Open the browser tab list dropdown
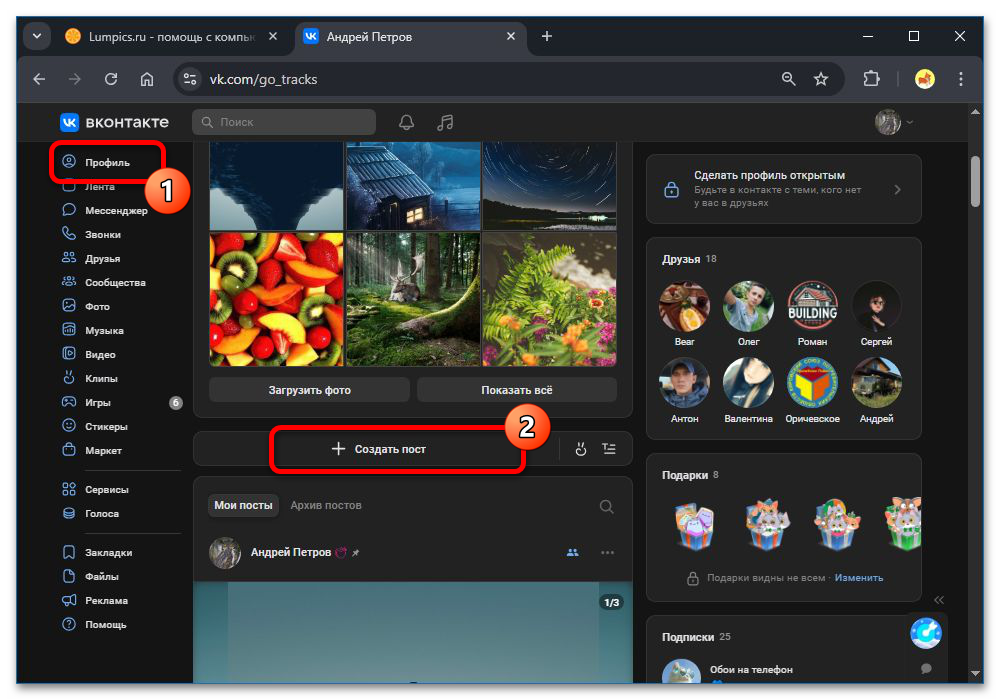Viewport: 1000px width, 700px height. tap(37, 36)
